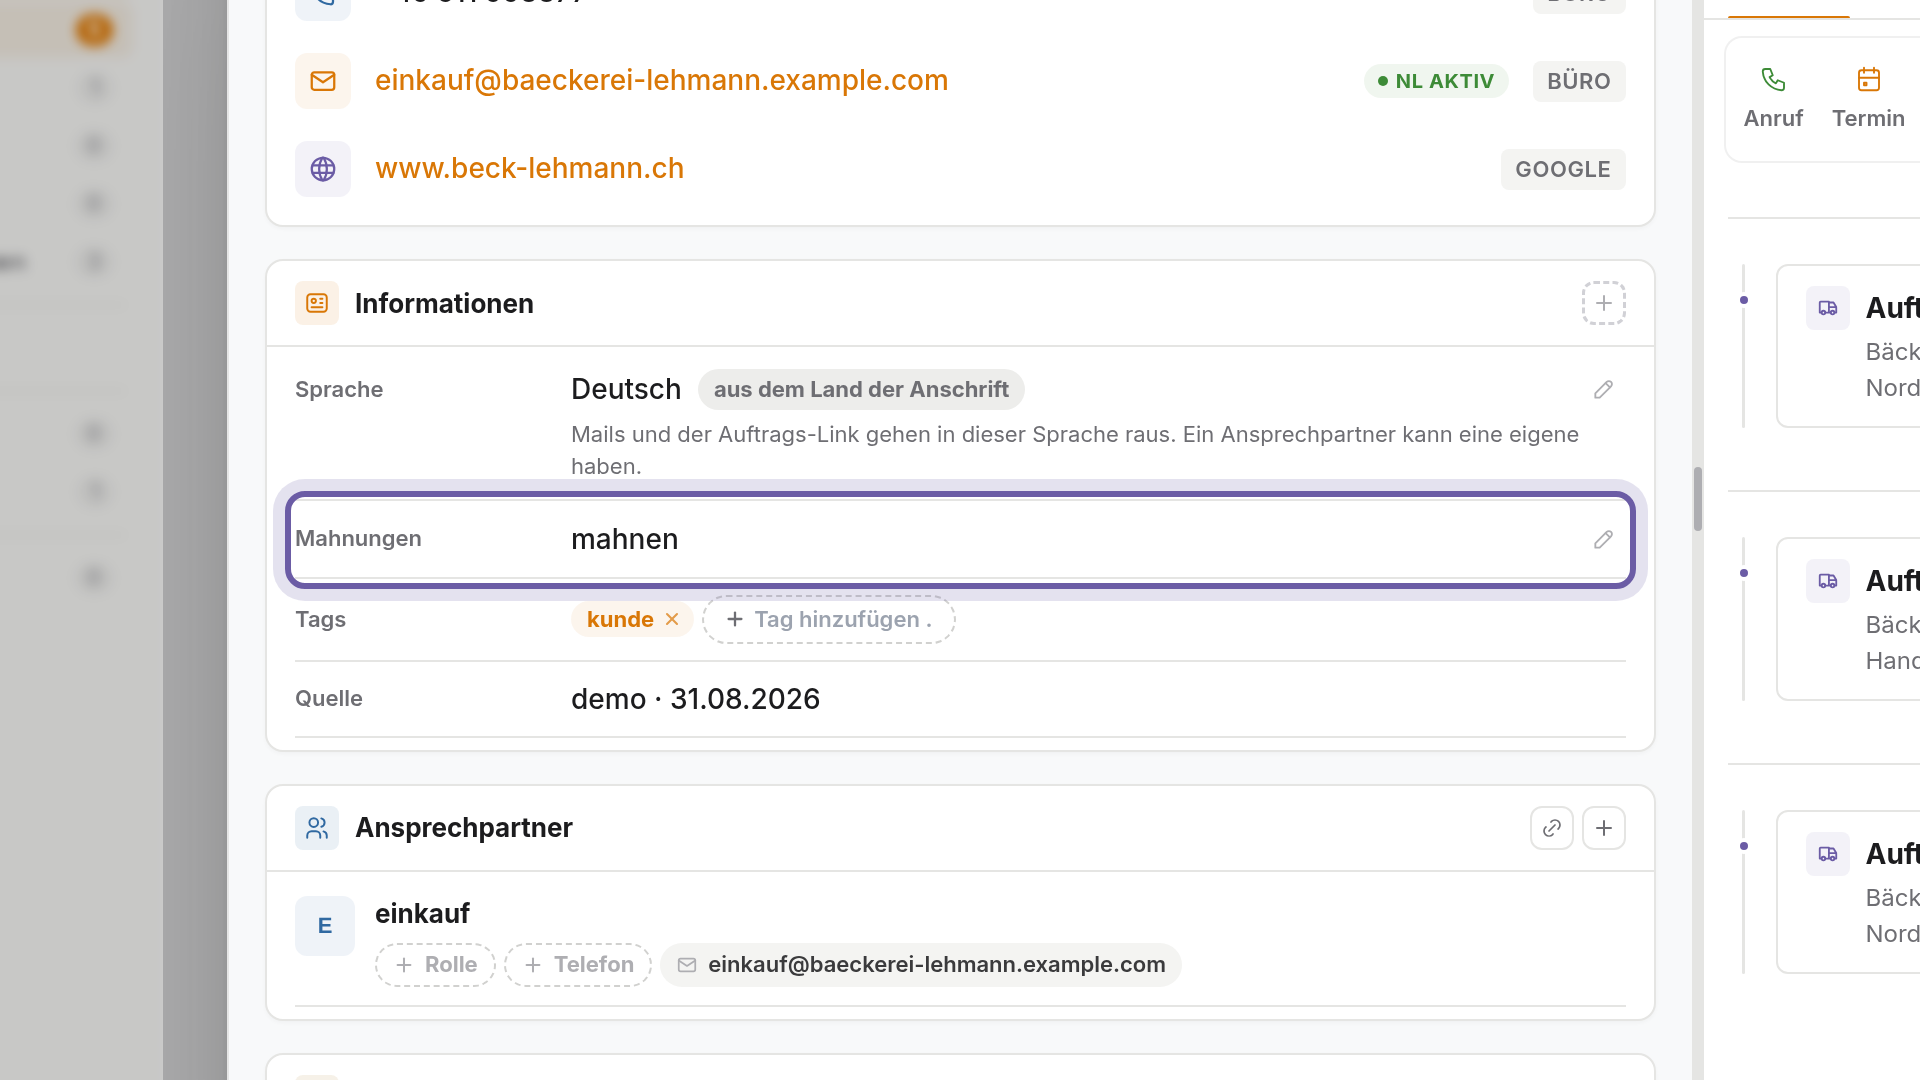Click the GOOGLE badge next to the website
1920x1080 pixels.
click(x=1563, y=169)
